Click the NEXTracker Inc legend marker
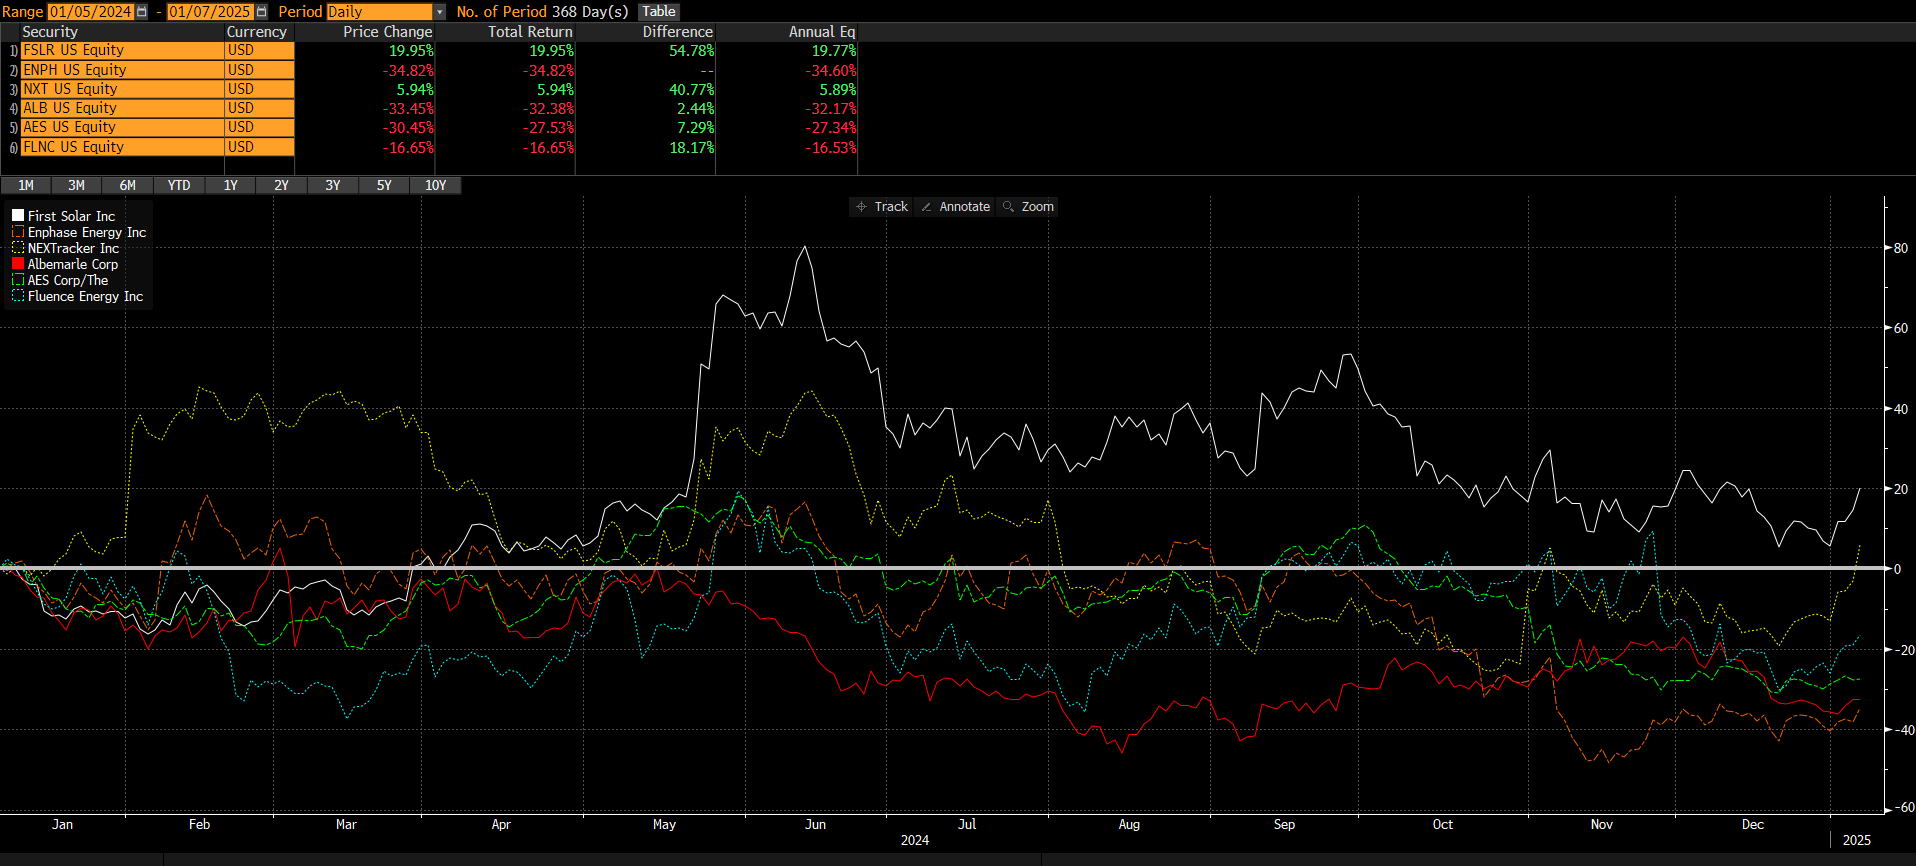This screenshot has height=866, width=1916. (18, 248)
